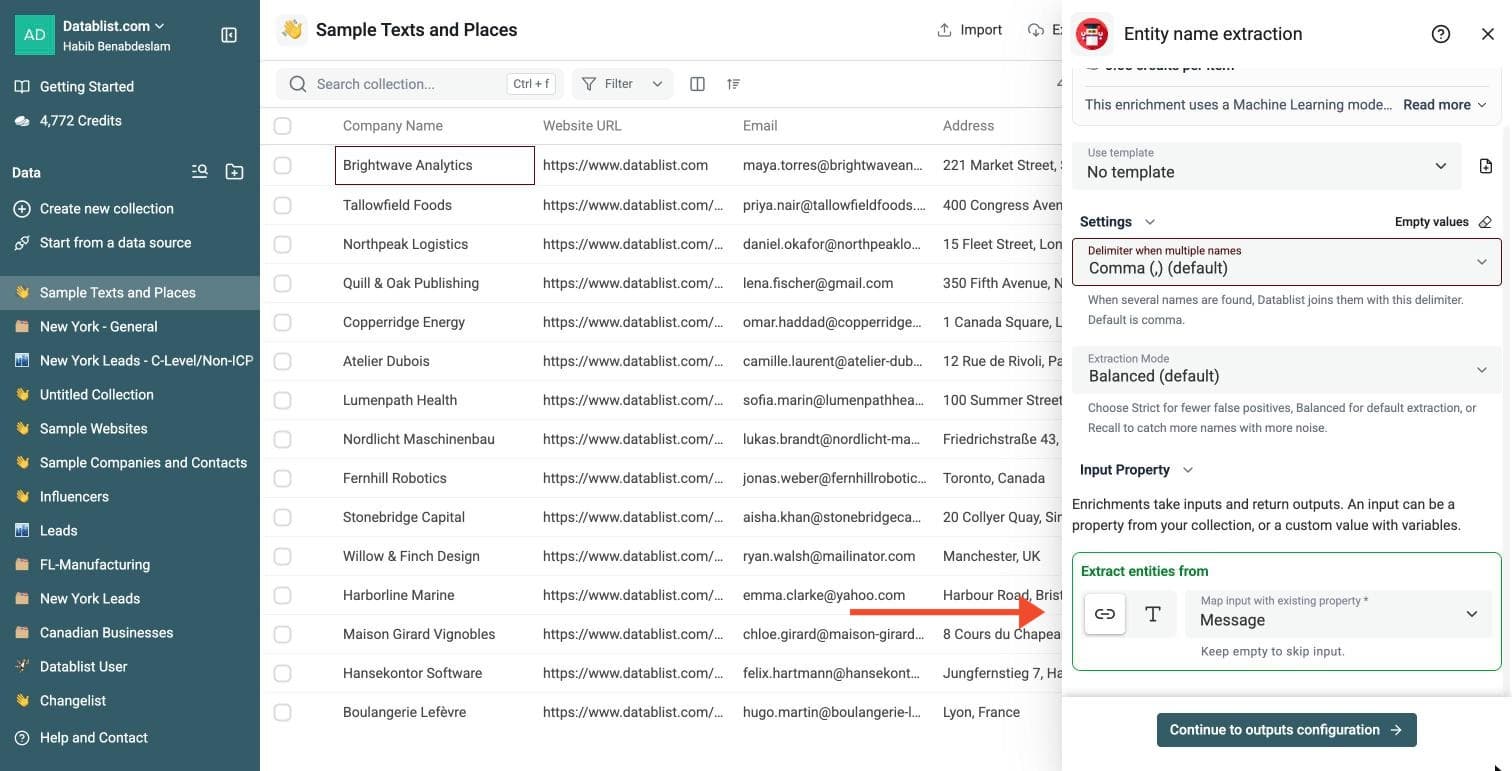Click the search-collections icon beside Data
The image size is (1512, 771).
pyautogui.click(x=200, y=172)
